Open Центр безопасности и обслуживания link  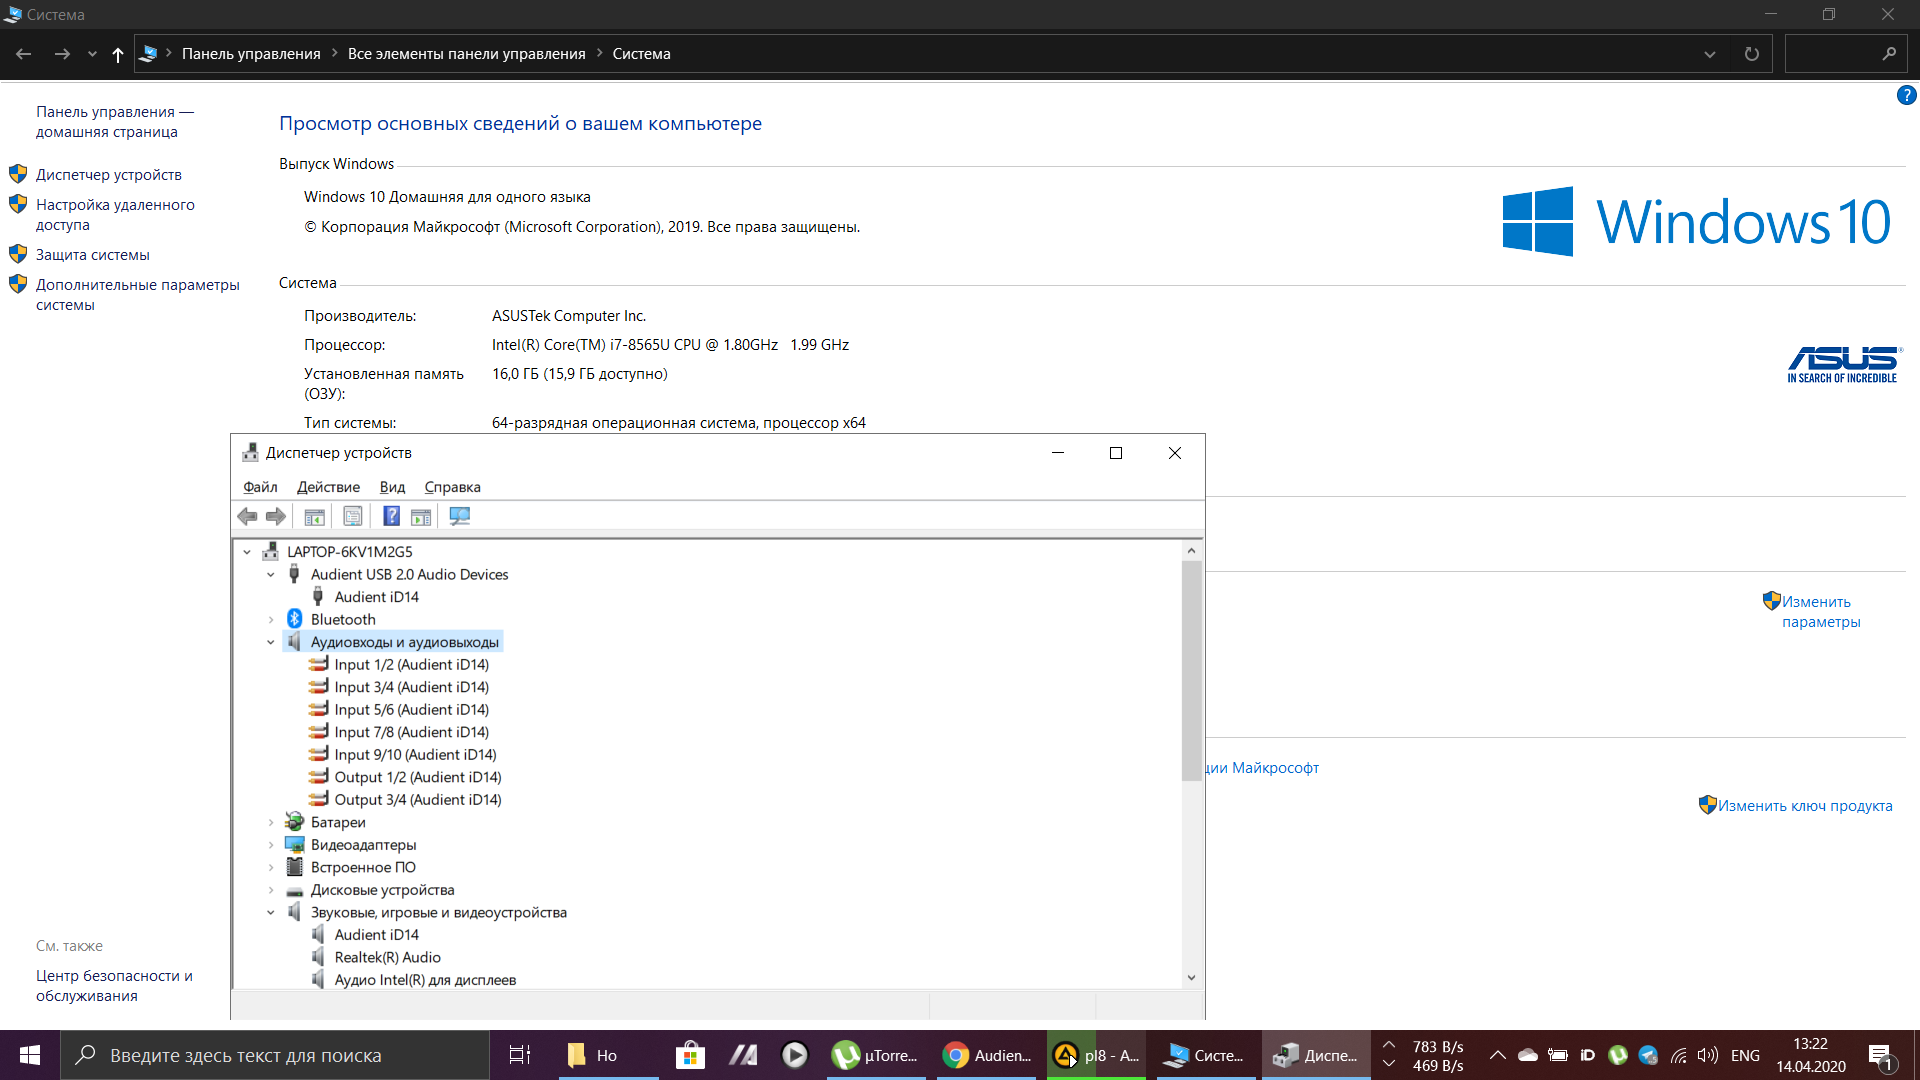(x=114, y=986)
